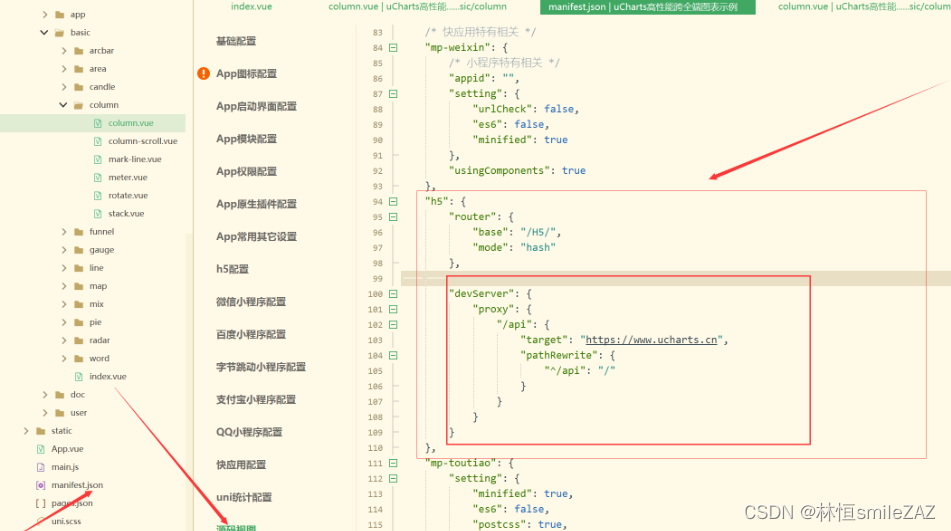Click the doc folder icon
Viewport: 951px width, 531px height.
(59, 395)
